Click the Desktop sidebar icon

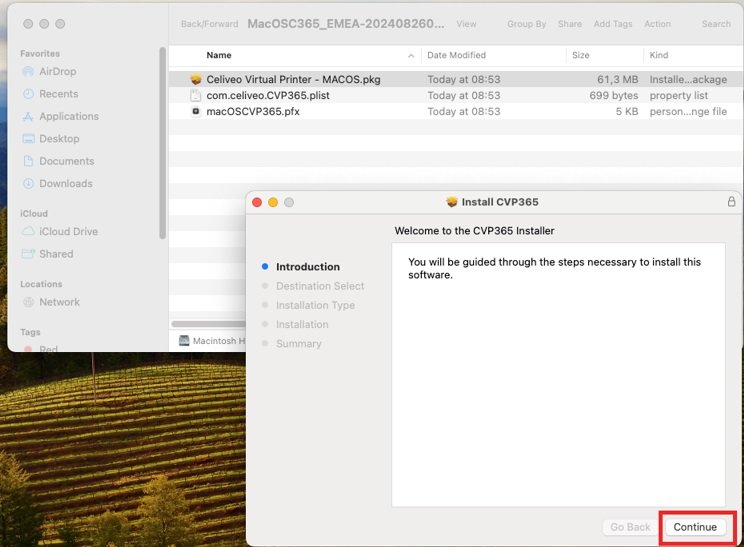tap(28, 139)
